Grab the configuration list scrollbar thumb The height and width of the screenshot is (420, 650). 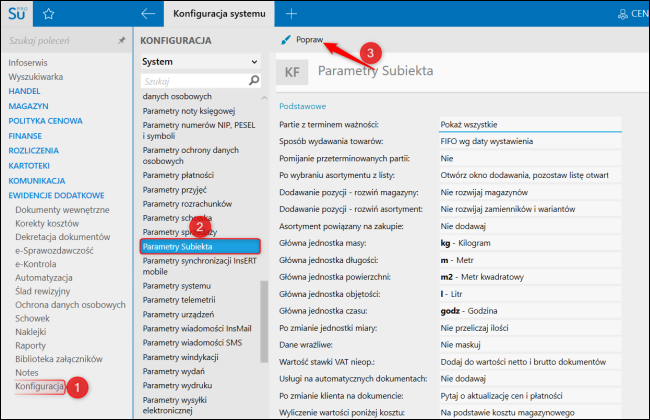click(x=264, y=322)
